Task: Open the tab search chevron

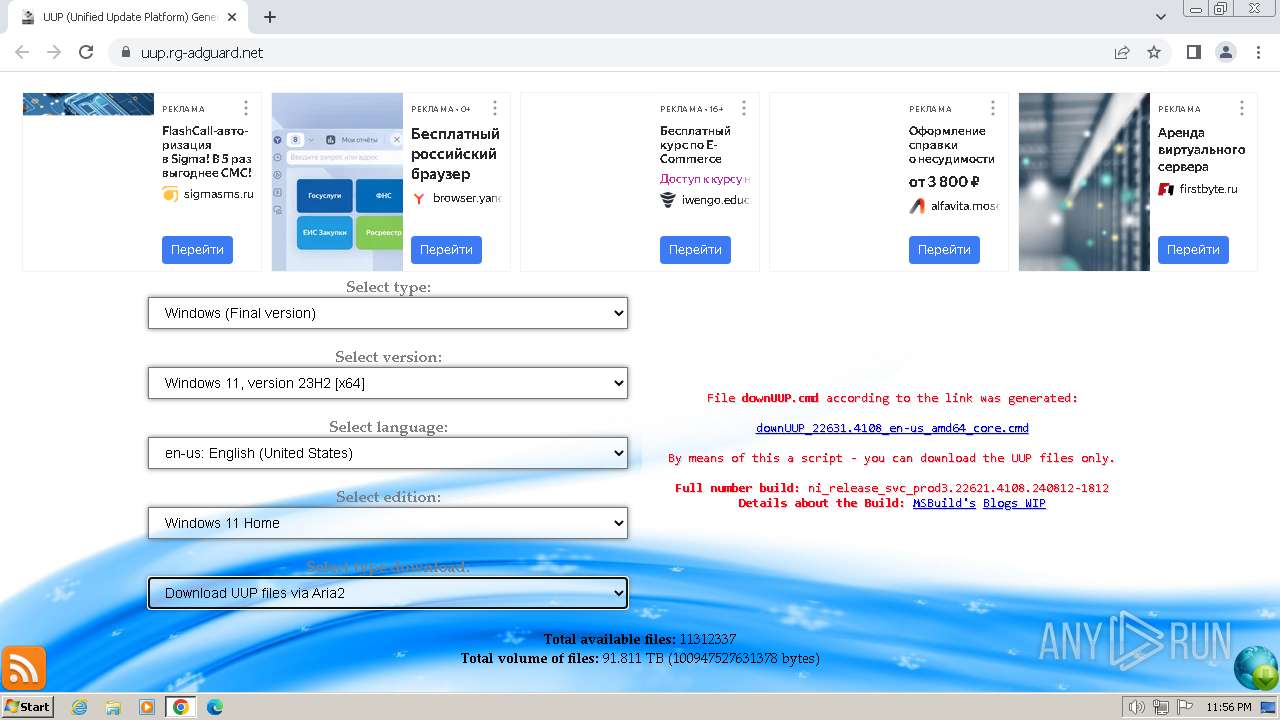Action: coord(1161,17)
